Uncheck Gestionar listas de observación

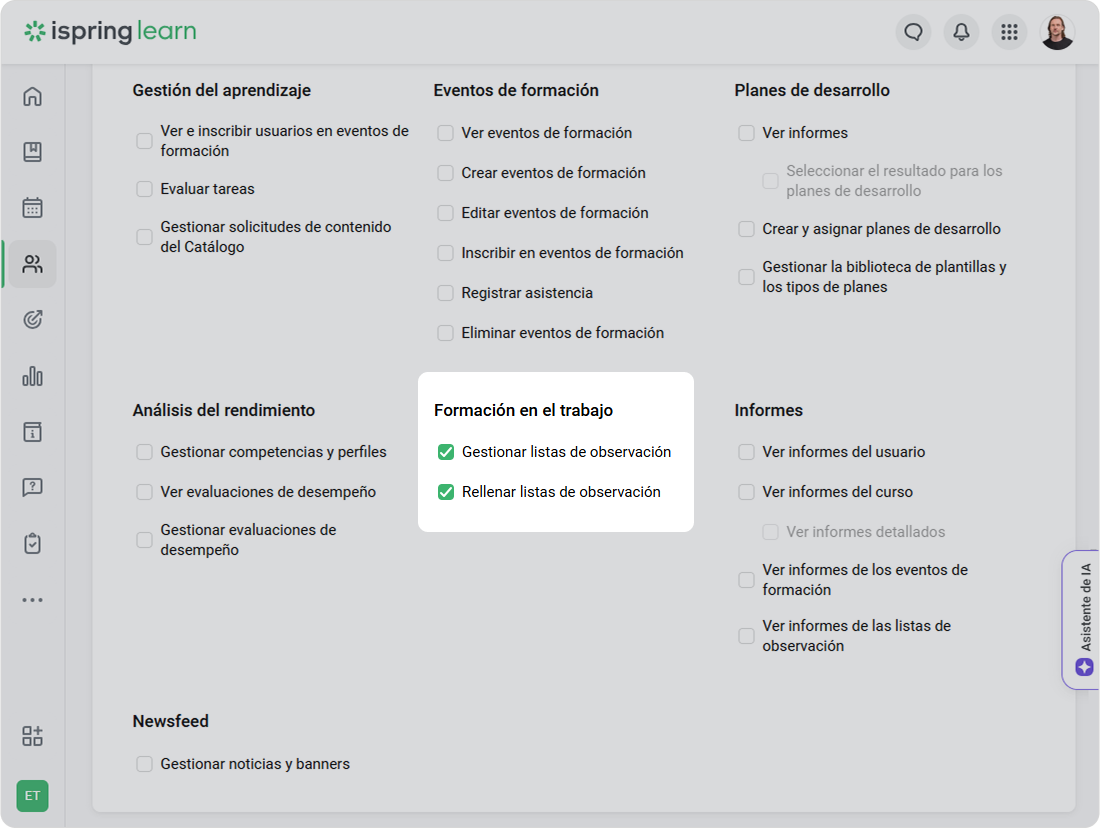point(446,452)
